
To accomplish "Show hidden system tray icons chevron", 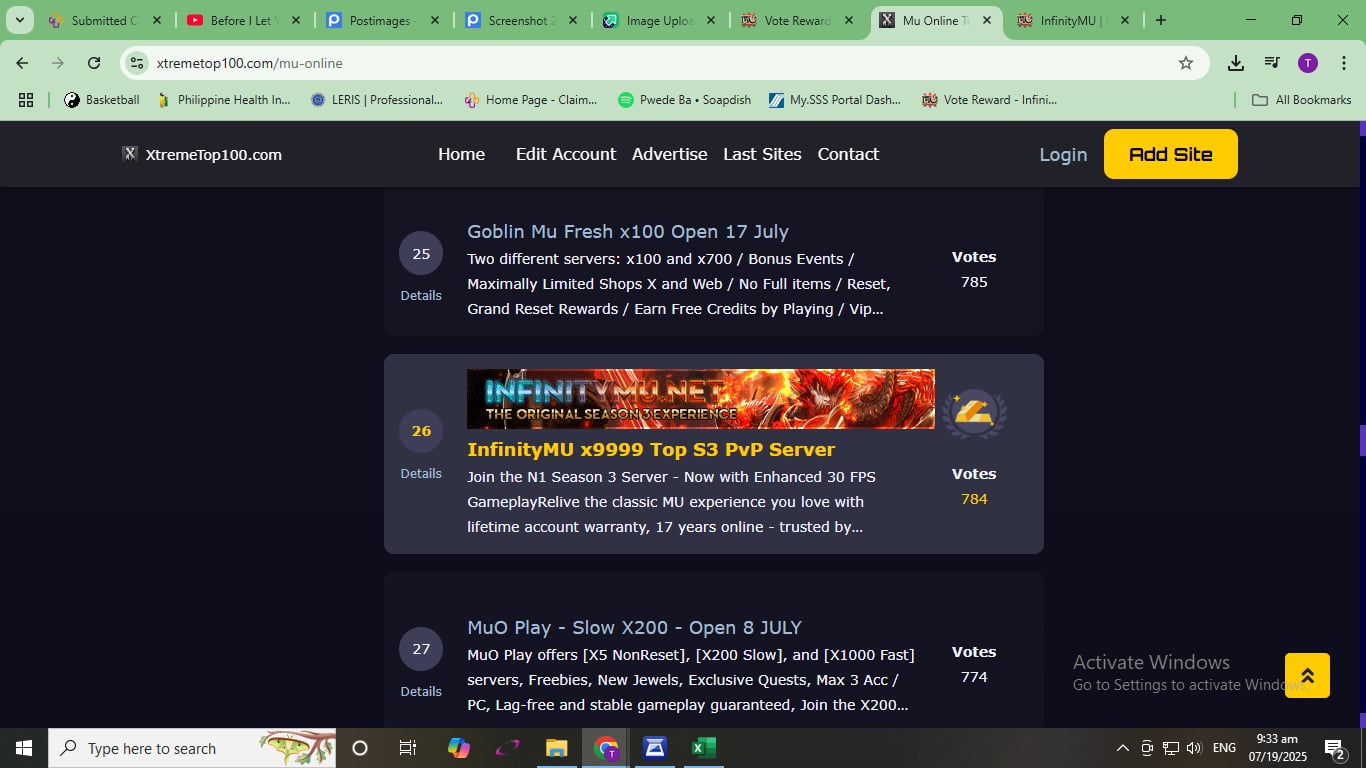I will coord(1122,748).
